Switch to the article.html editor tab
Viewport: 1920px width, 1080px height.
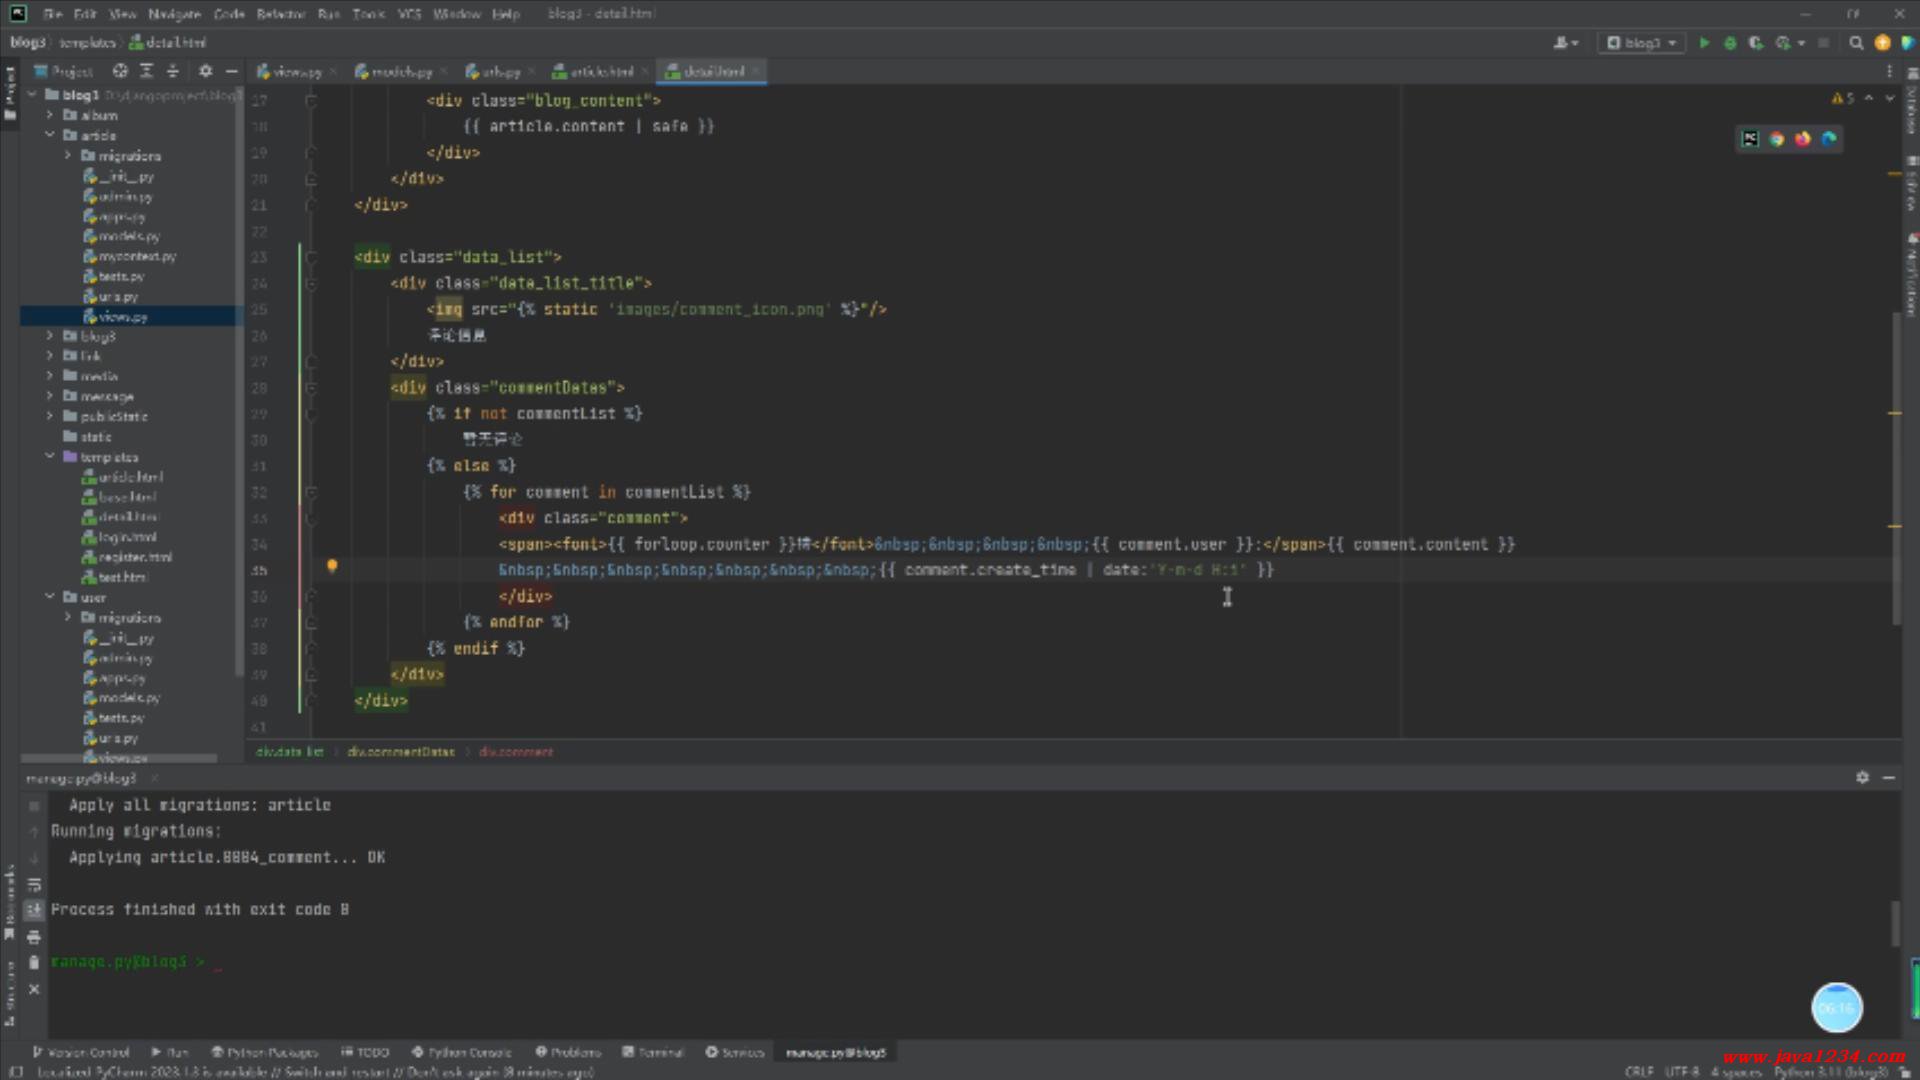click(x=600, y=72)
